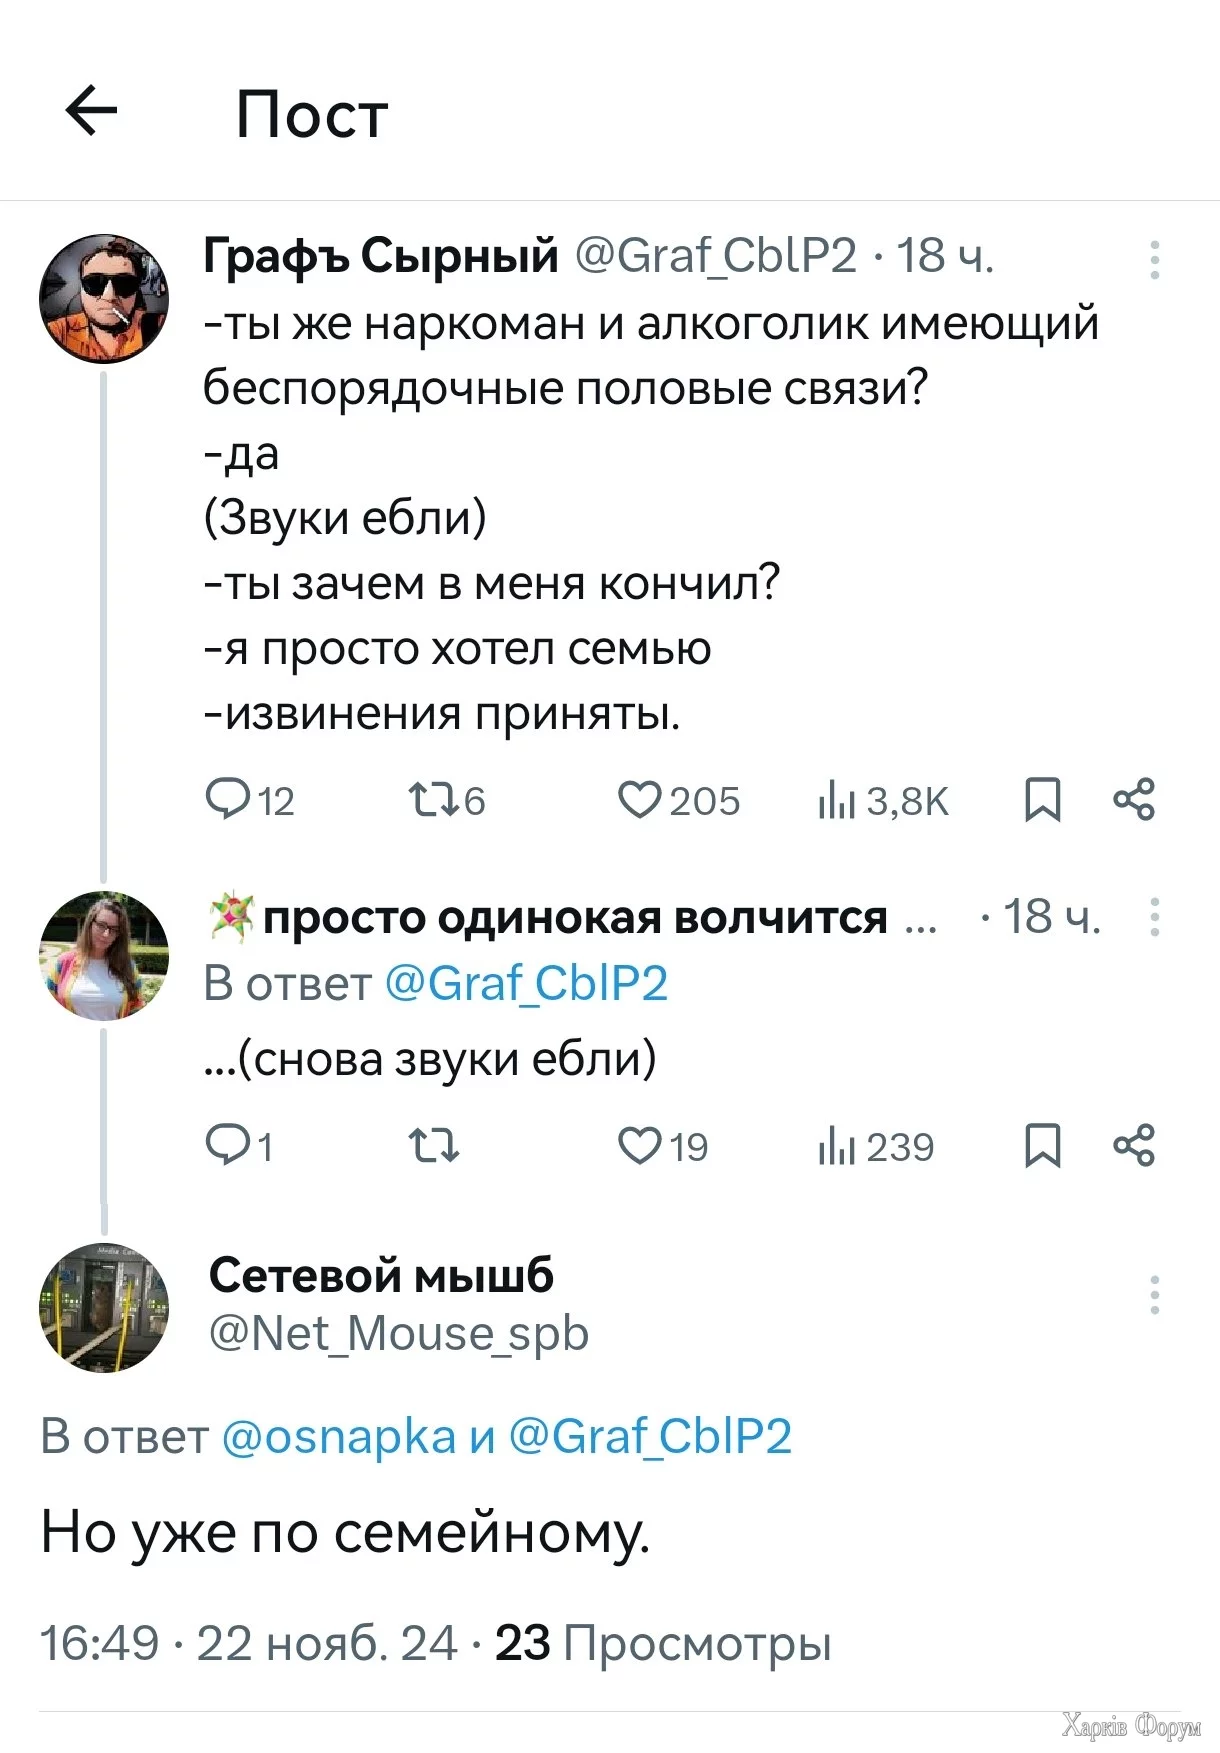1220x1753 pixels.
Task: Share the Графъ Сырный post
Action: [x=1134, y=799]
